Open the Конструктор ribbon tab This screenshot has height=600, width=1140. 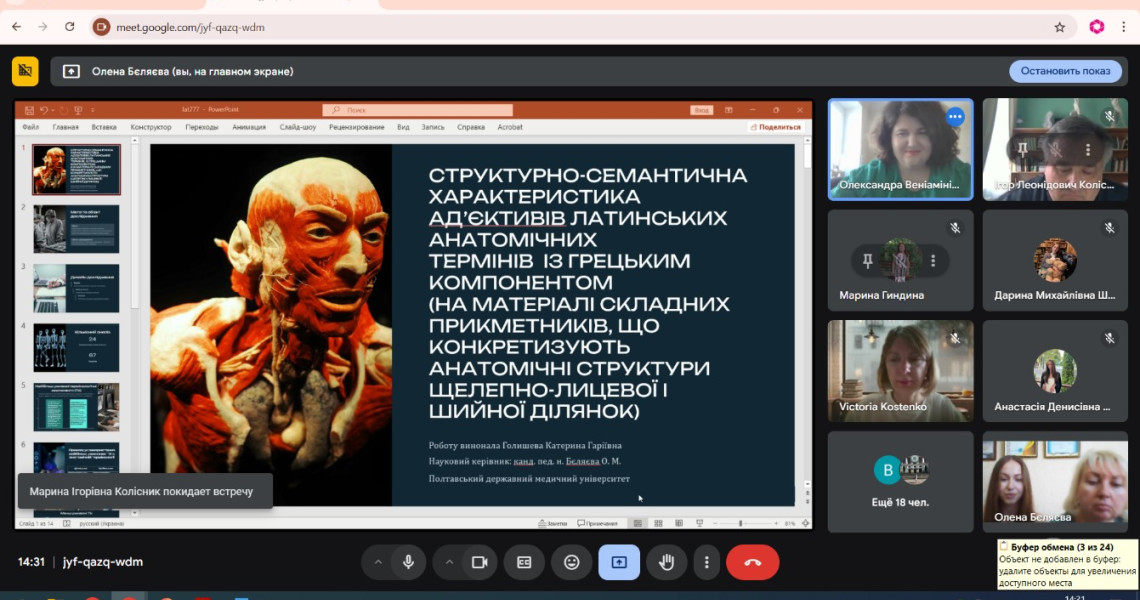click(151, 127)
